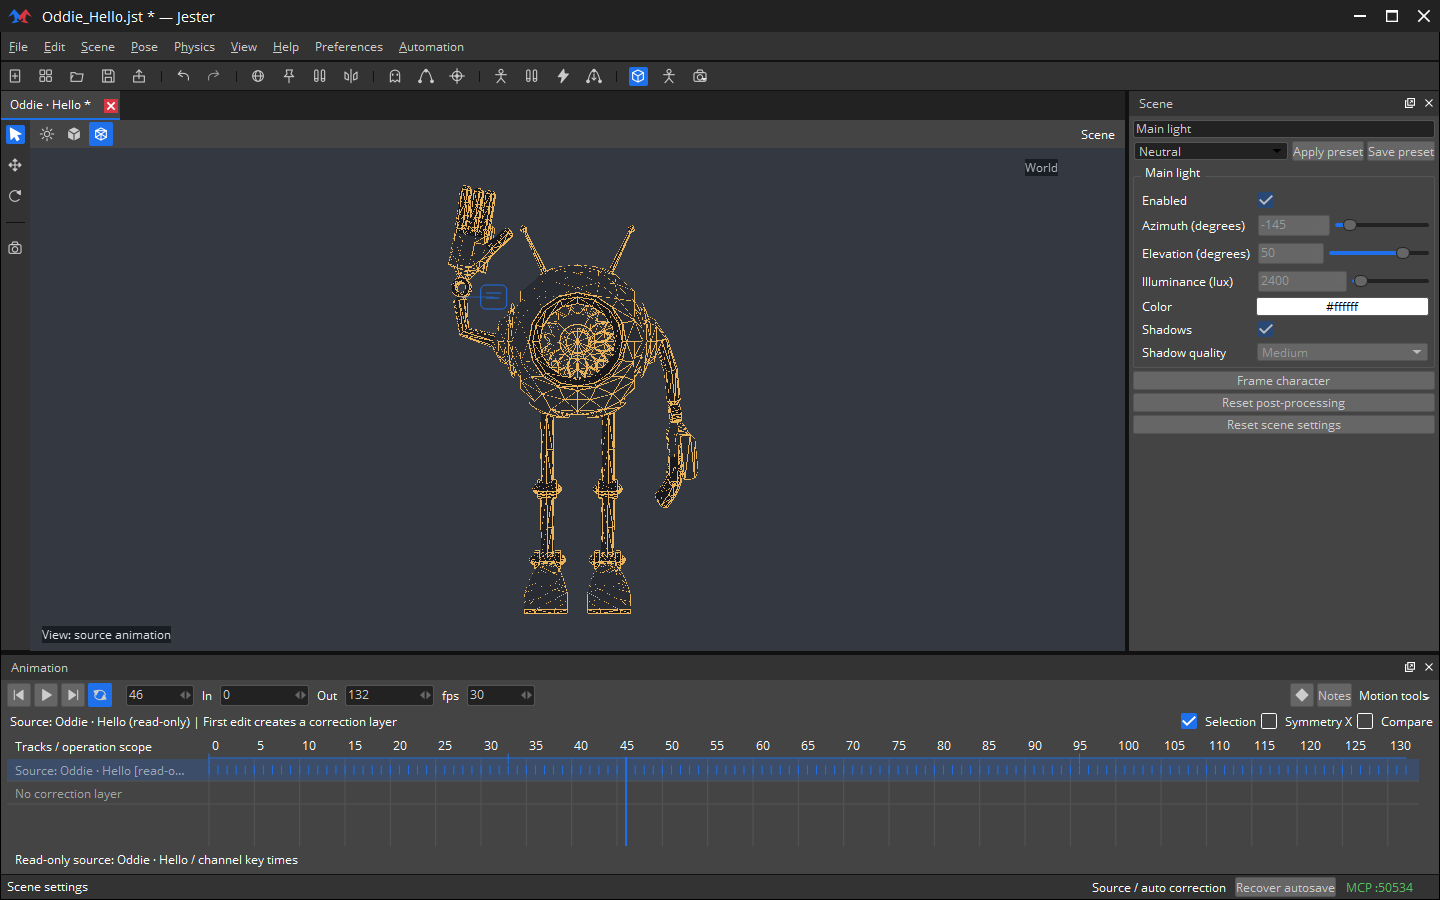Open the Physics menu
The image size is (1440, 900).
[x=194, y=47]
